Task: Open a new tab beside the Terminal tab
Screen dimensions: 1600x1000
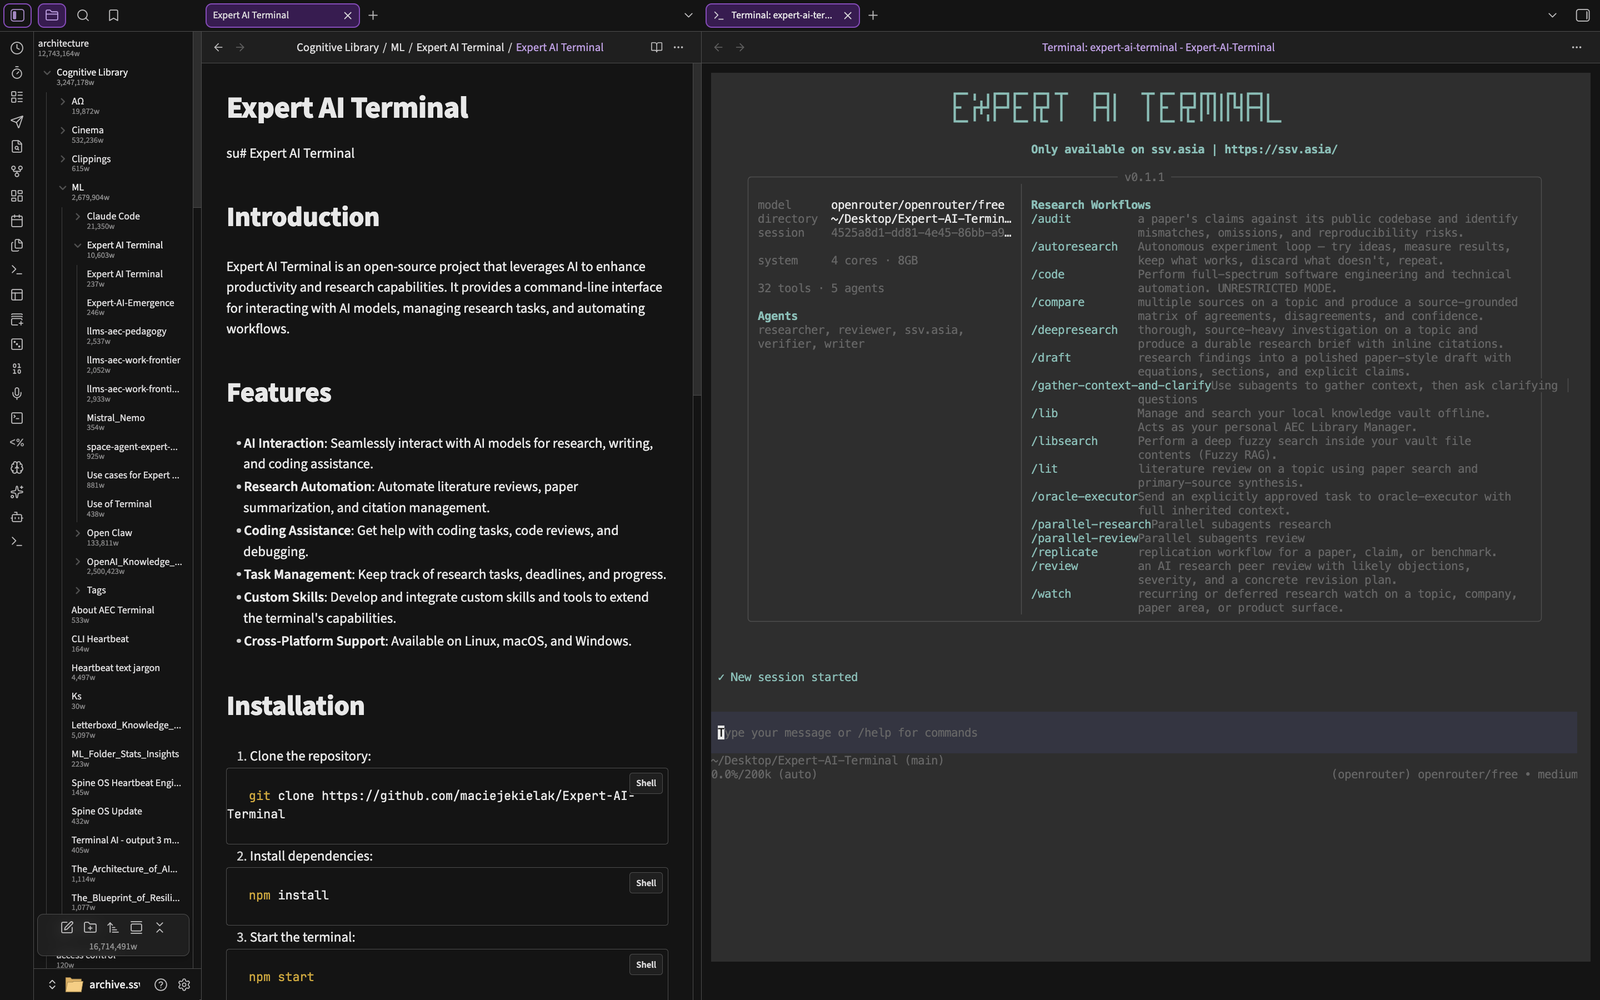Action: click(873, 15)
